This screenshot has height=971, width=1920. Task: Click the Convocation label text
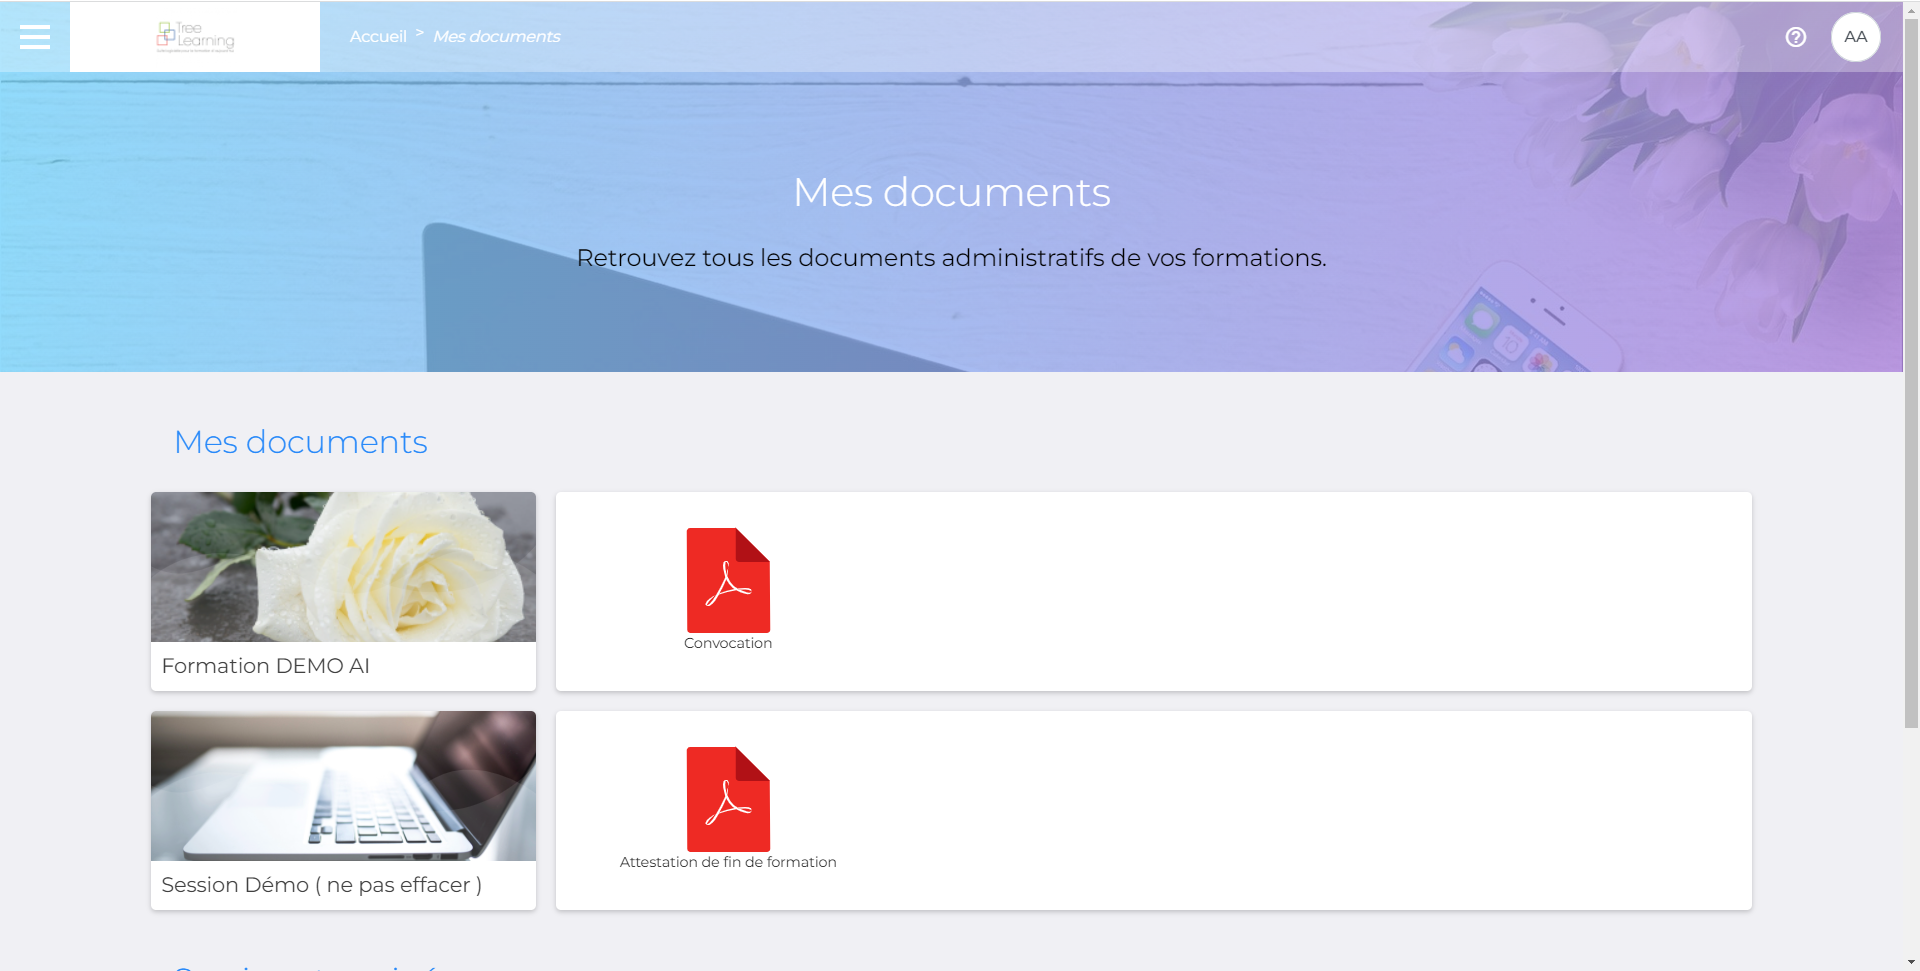728,643
